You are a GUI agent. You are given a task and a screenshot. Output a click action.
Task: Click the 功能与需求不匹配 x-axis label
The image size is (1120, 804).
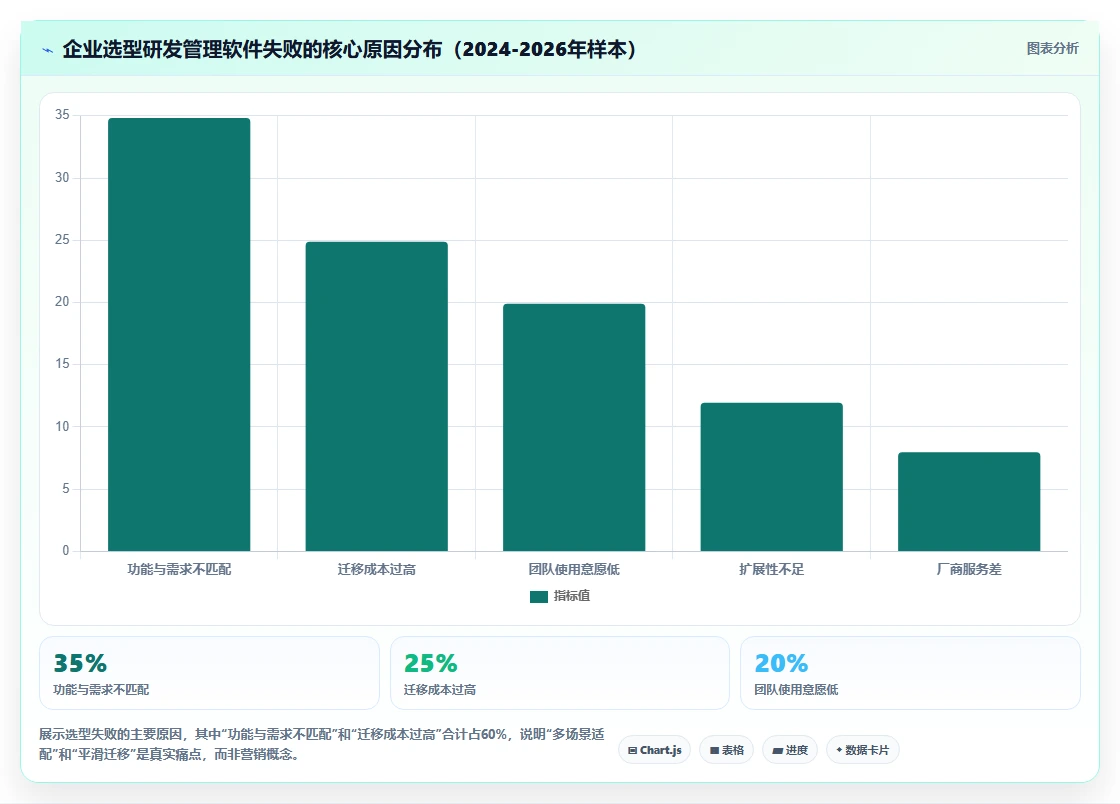point(179,569)
